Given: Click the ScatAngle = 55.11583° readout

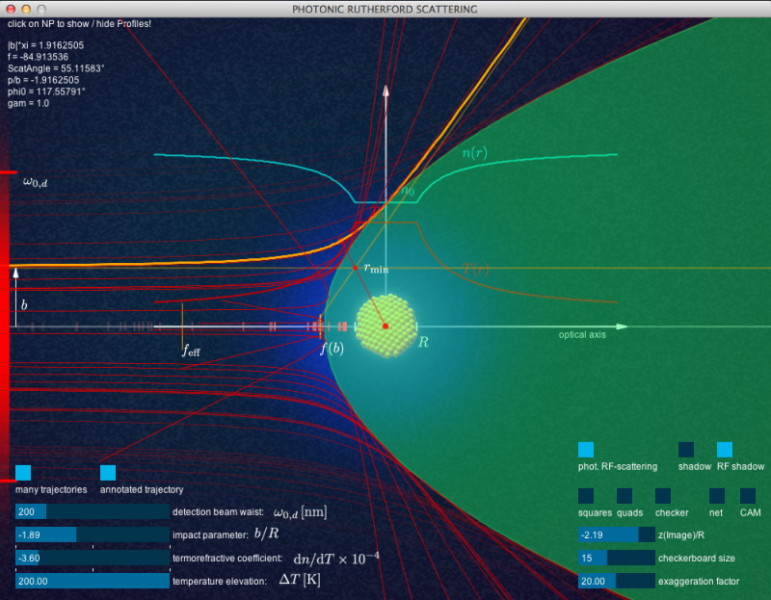Looking at the screenshot, I should click(x=56, y=68).
